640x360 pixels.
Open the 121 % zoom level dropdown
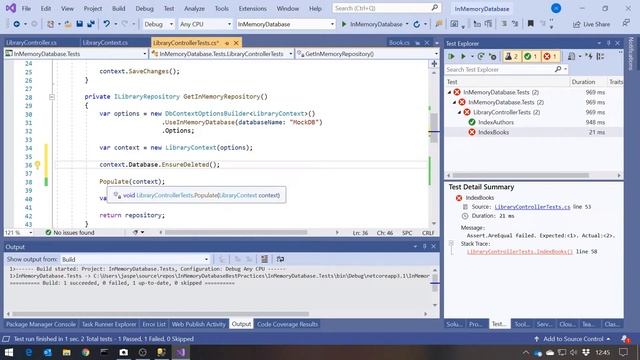point(18,232)
